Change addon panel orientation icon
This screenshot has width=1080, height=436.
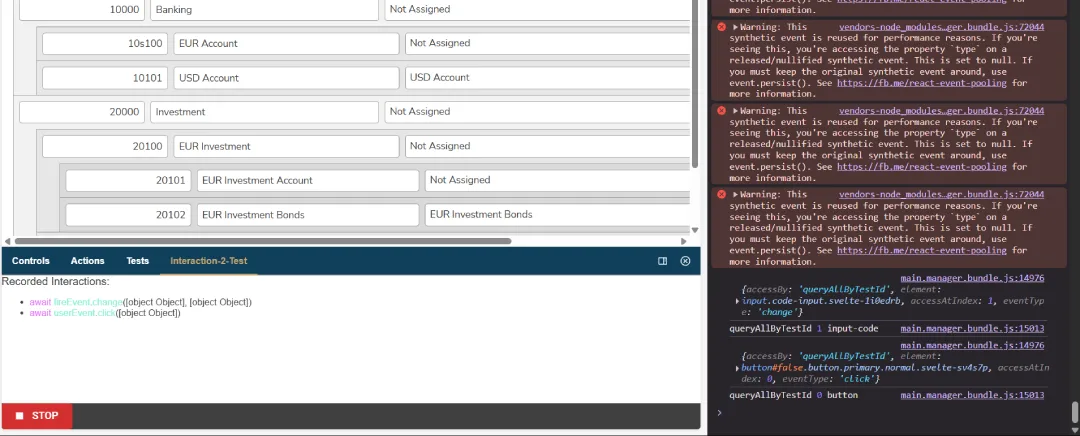click(x=663, y=261)
